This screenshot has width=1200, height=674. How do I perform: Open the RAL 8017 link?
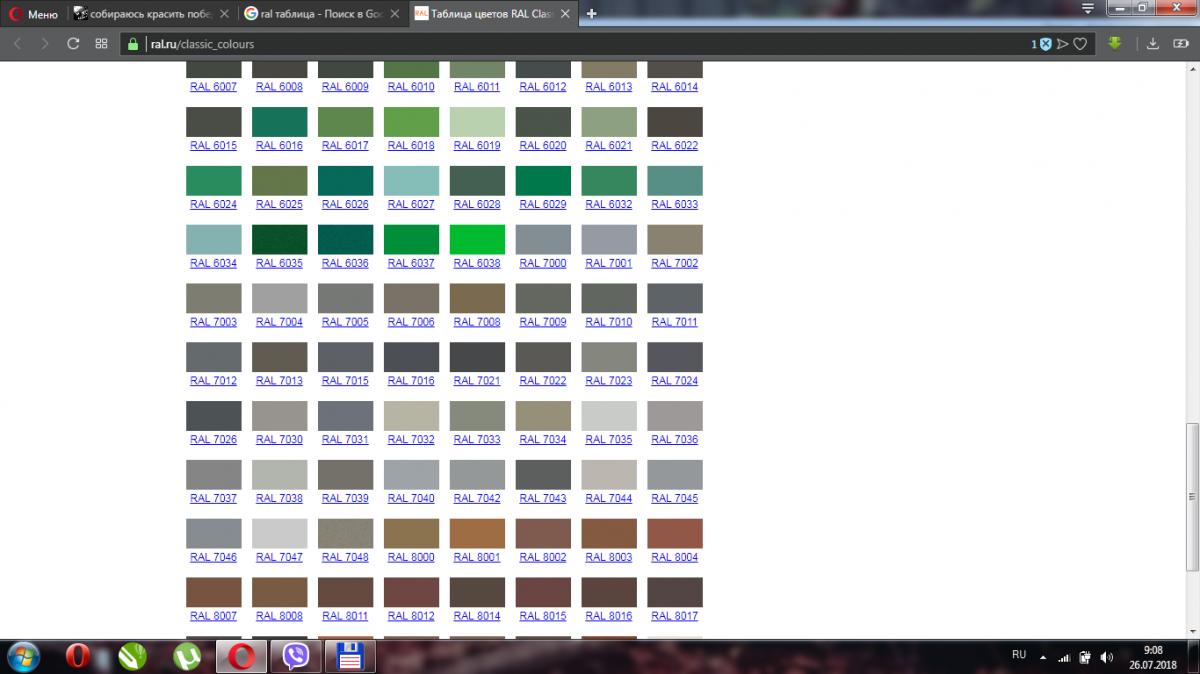point(675,616)
